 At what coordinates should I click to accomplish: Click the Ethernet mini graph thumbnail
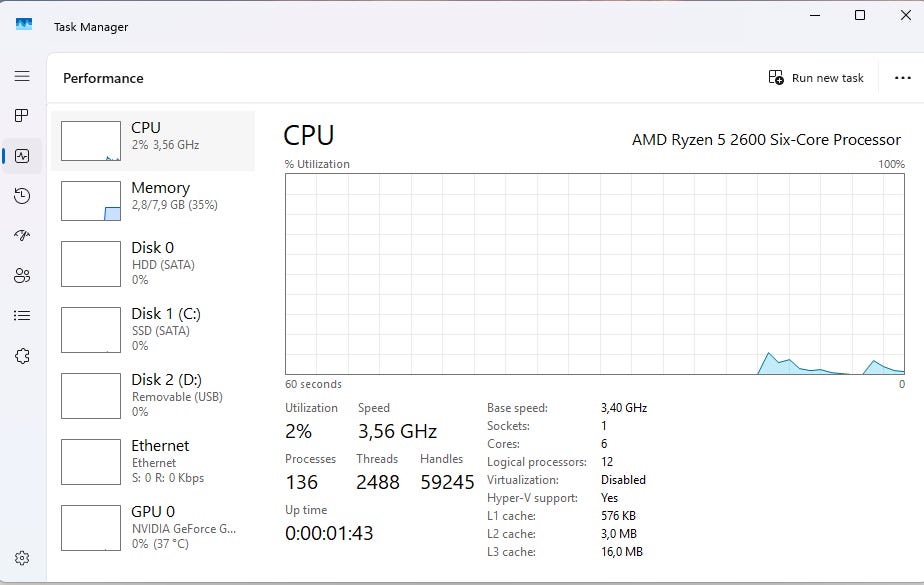click(x=91, y=462)
